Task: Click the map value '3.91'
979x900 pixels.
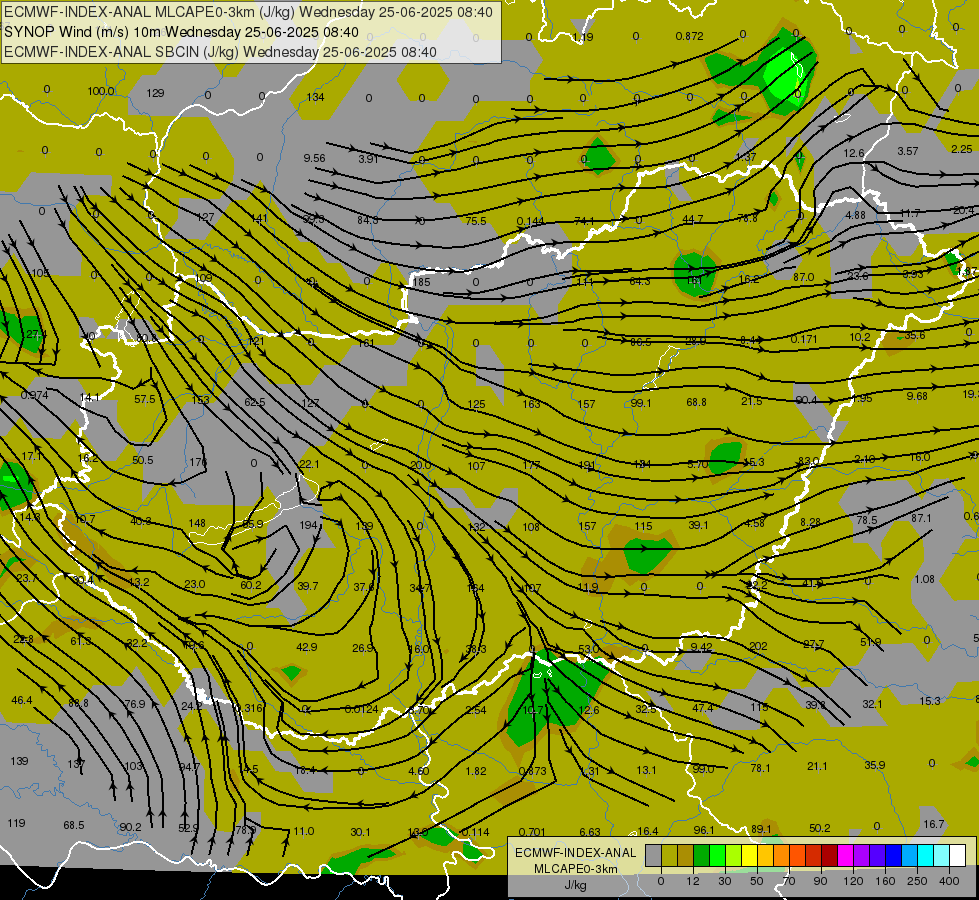Action: (x=368, y=159)
